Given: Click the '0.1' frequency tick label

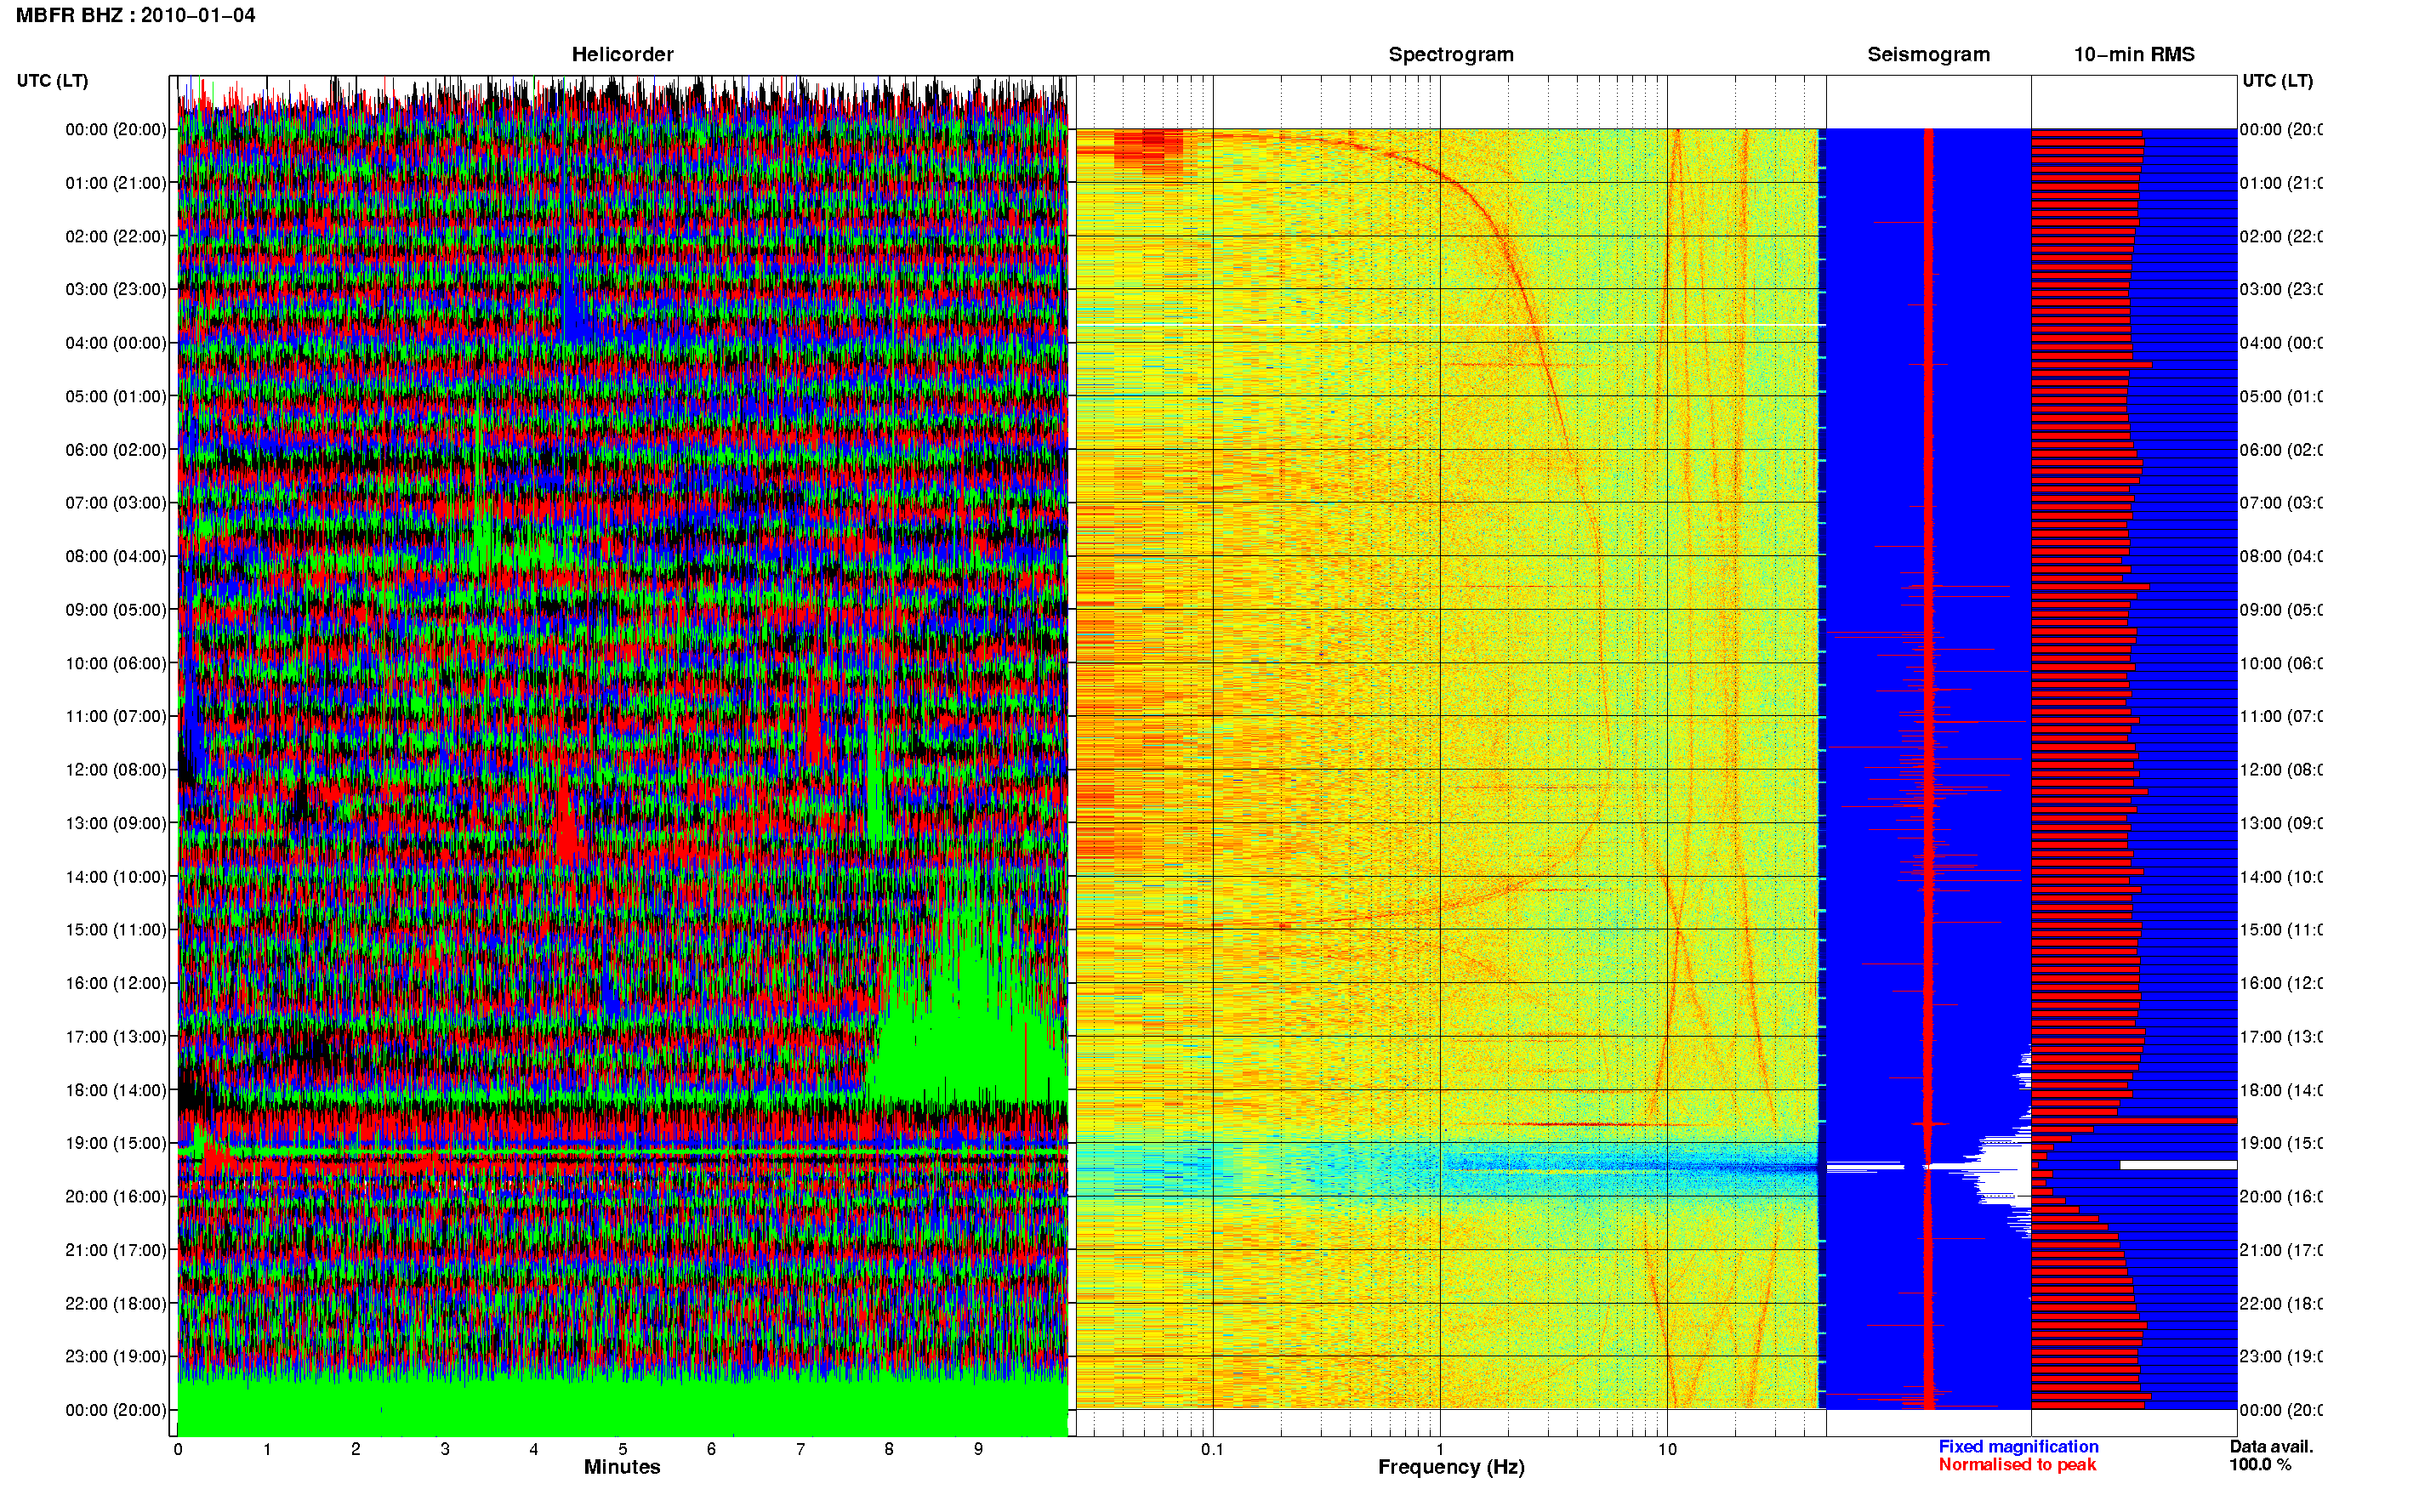Looking at the screenshot, I should [1212, 1449].
